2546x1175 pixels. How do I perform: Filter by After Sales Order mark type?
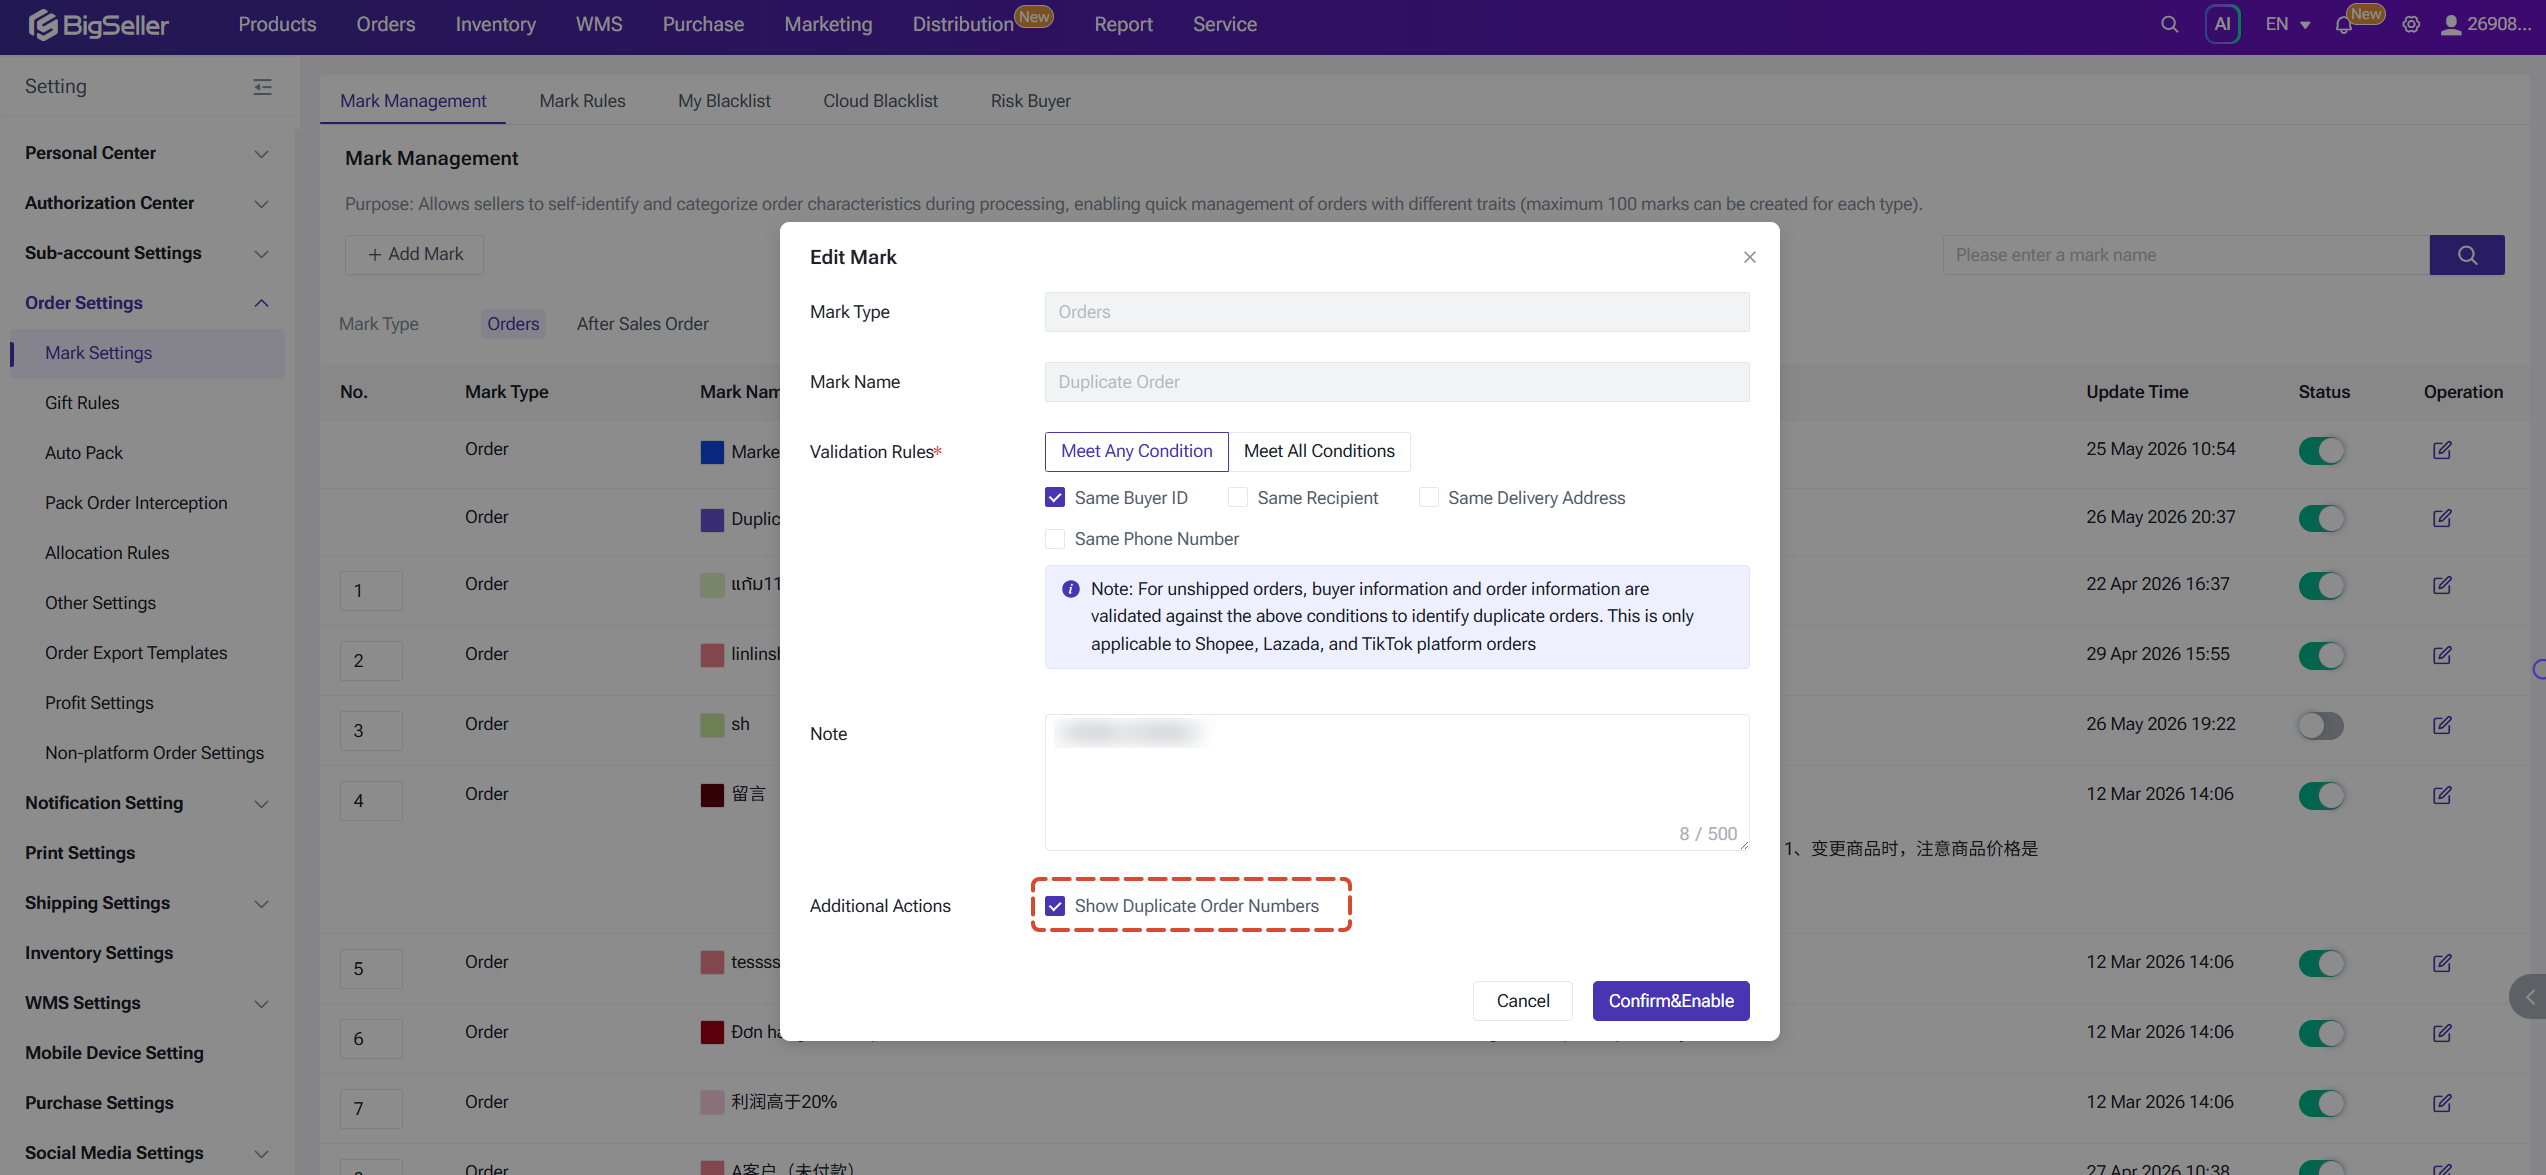(x=642, y=324)
